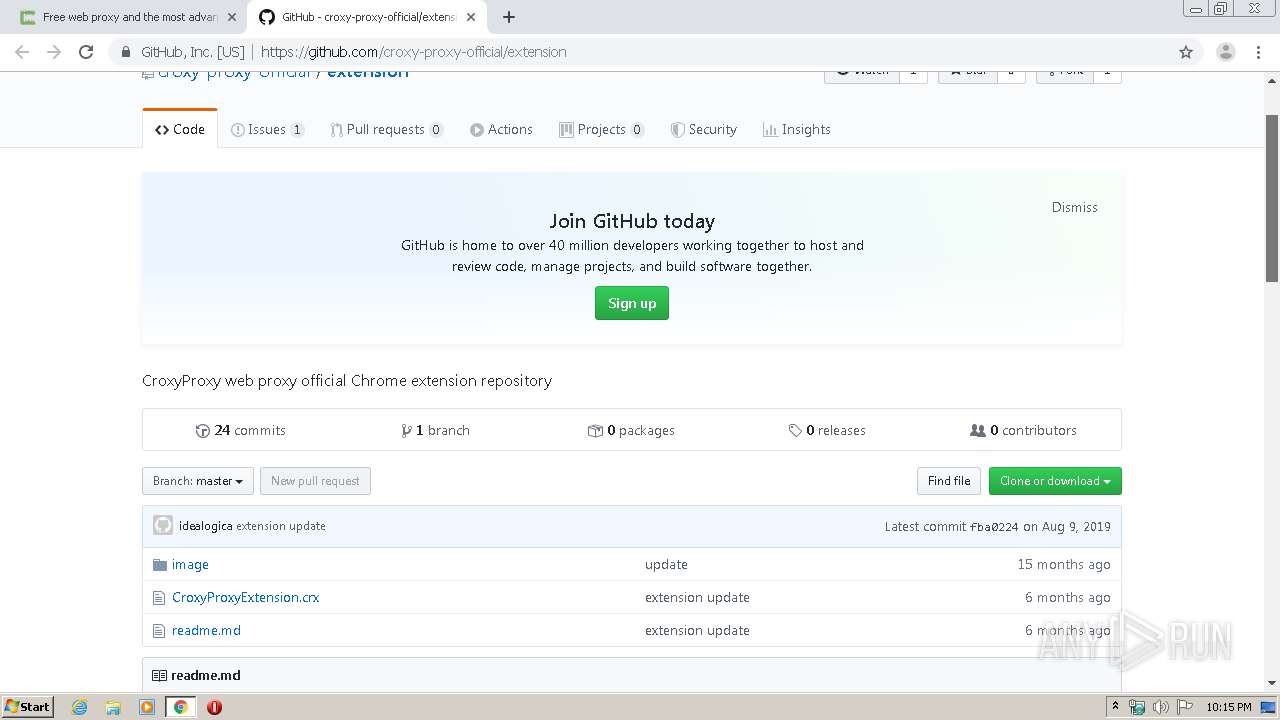Click the New pull request button
Screen dimensions: 1280x720
click(315, 481)
